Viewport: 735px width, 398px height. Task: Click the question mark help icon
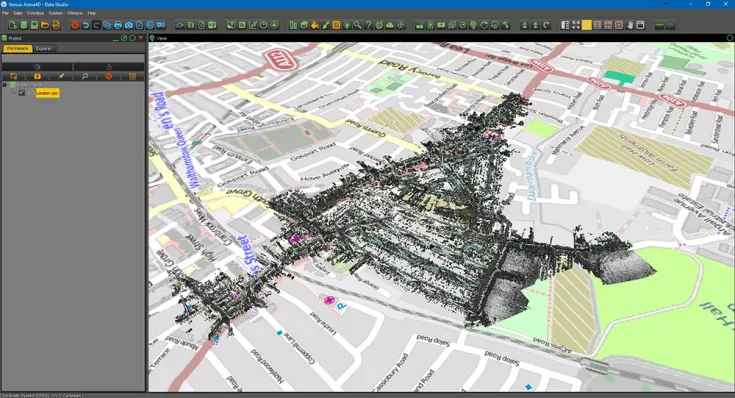click(x=368, y=25)
